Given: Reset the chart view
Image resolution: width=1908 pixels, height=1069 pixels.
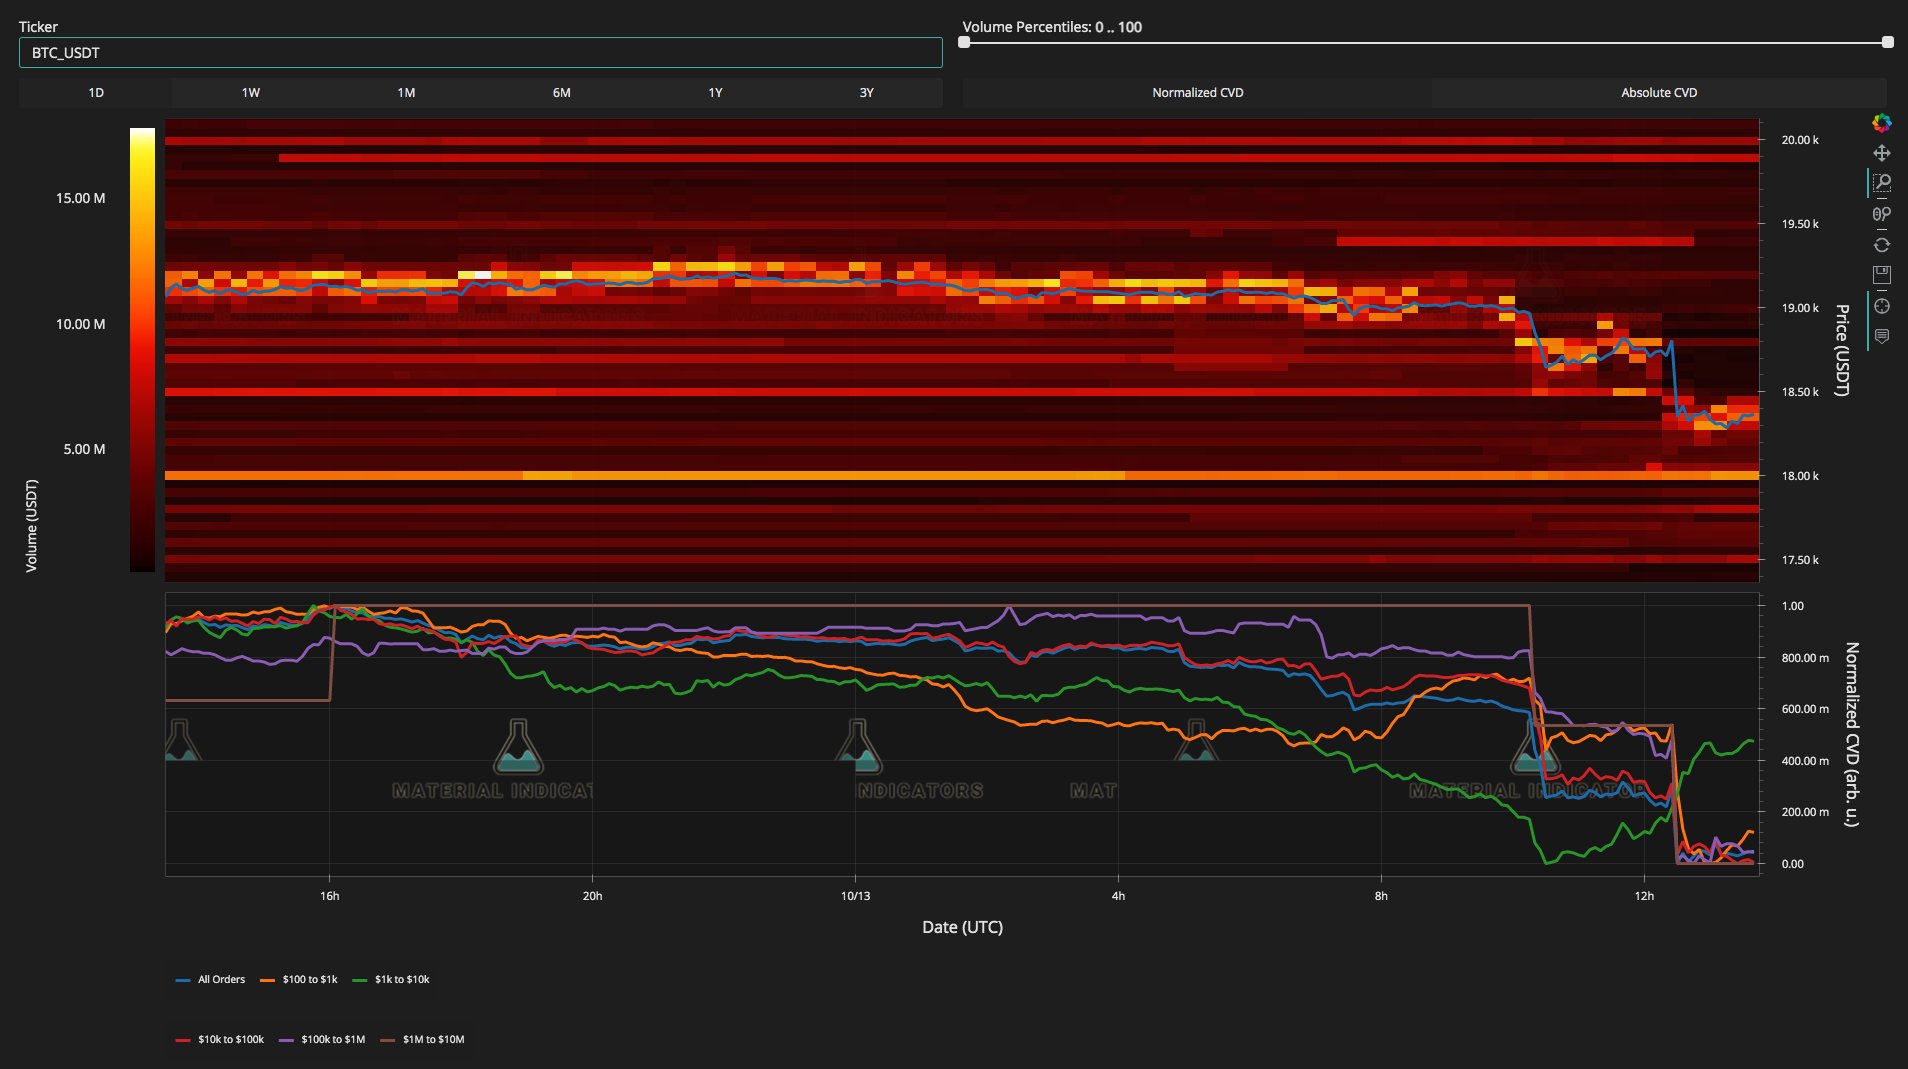Looking at the screenshot, I should click(x=1881, y=245).
